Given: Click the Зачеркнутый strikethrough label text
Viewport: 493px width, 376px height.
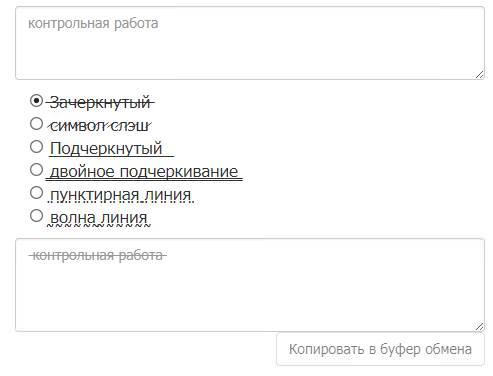Looking at the screenshot, I should tap(100, 102).
